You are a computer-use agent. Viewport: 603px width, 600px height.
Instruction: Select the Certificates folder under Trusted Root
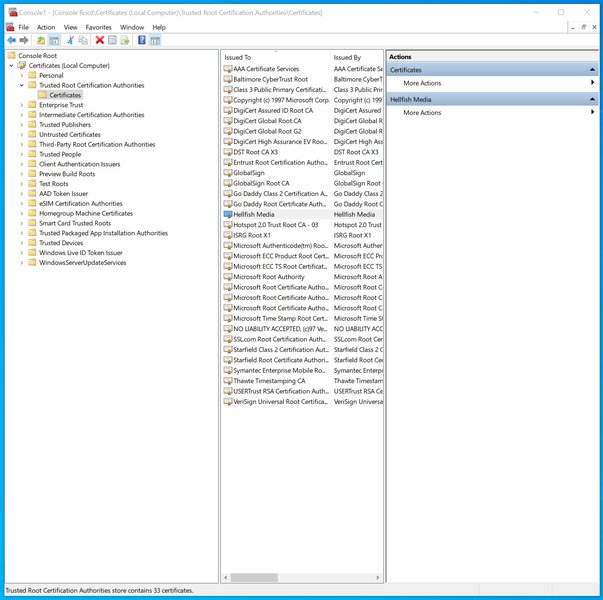[65, 95]
